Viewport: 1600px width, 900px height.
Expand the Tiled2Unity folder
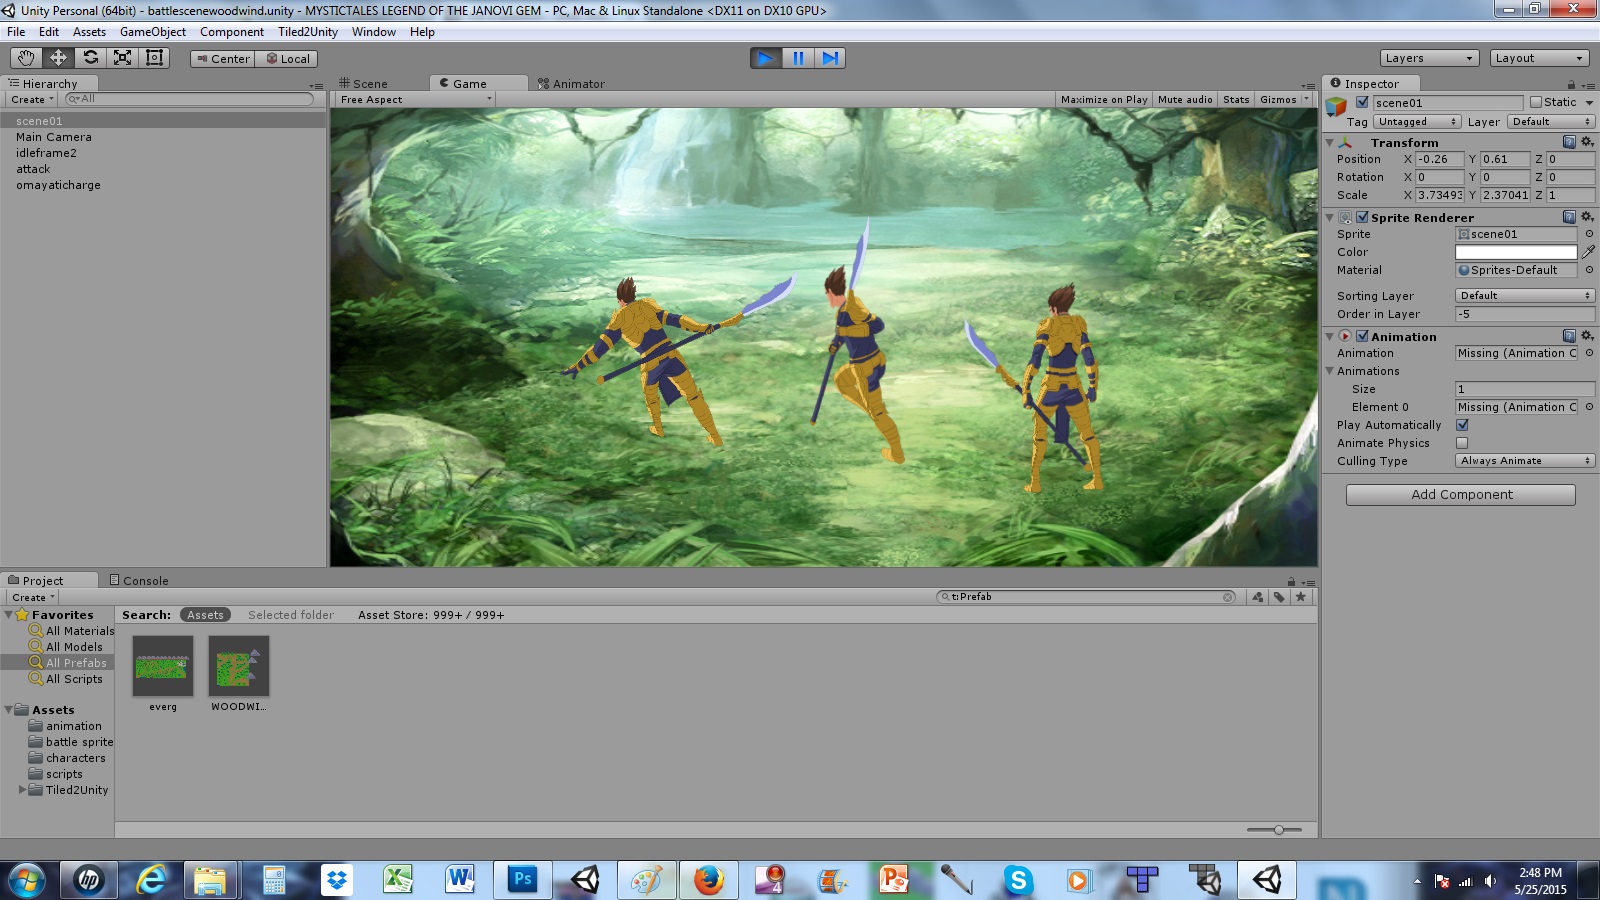pyautogui.click(x=22, y=790)
